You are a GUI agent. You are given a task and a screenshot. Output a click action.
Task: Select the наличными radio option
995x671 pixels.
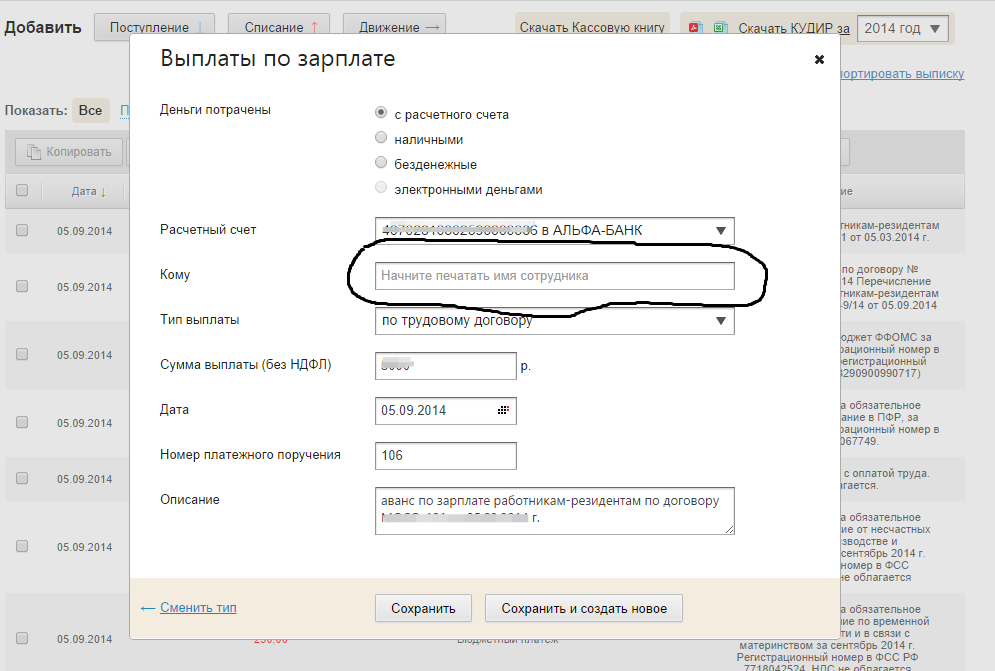point(380,139)
